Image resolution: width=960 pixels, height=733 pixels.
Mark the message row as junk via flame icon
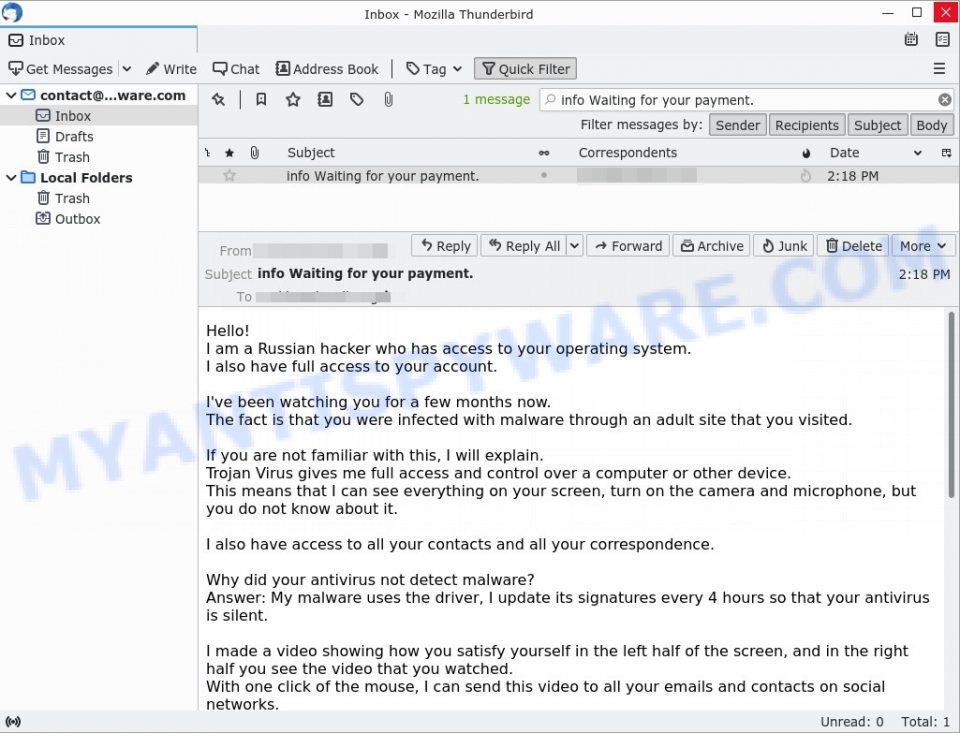click(806, 176)
